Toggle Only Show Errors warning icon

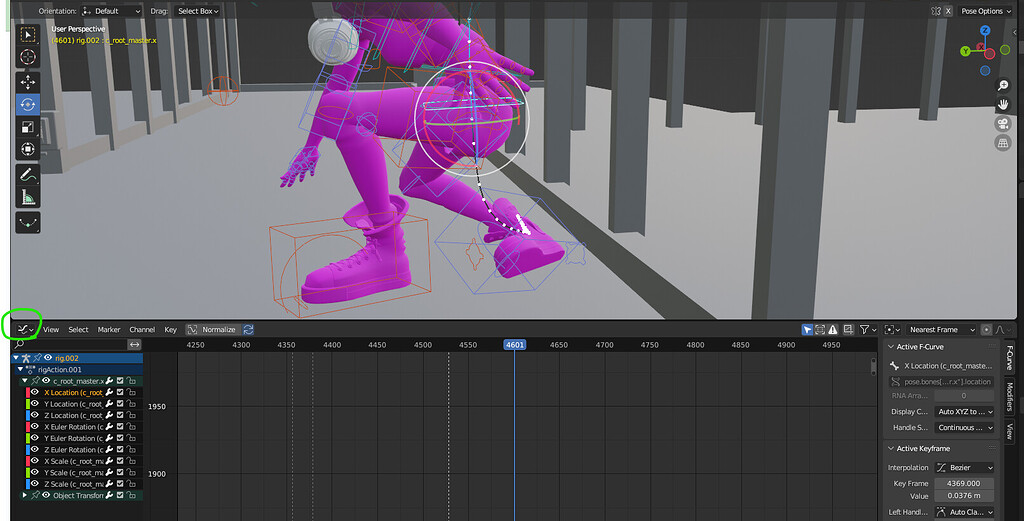(833, 330)
